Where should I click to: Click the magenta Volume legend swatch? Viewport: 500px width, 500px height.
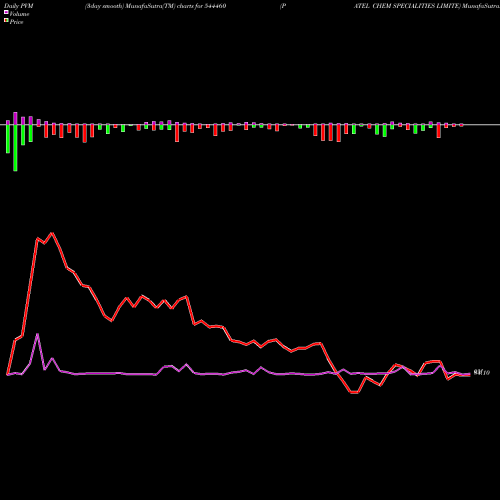click(x=6, y=12)
